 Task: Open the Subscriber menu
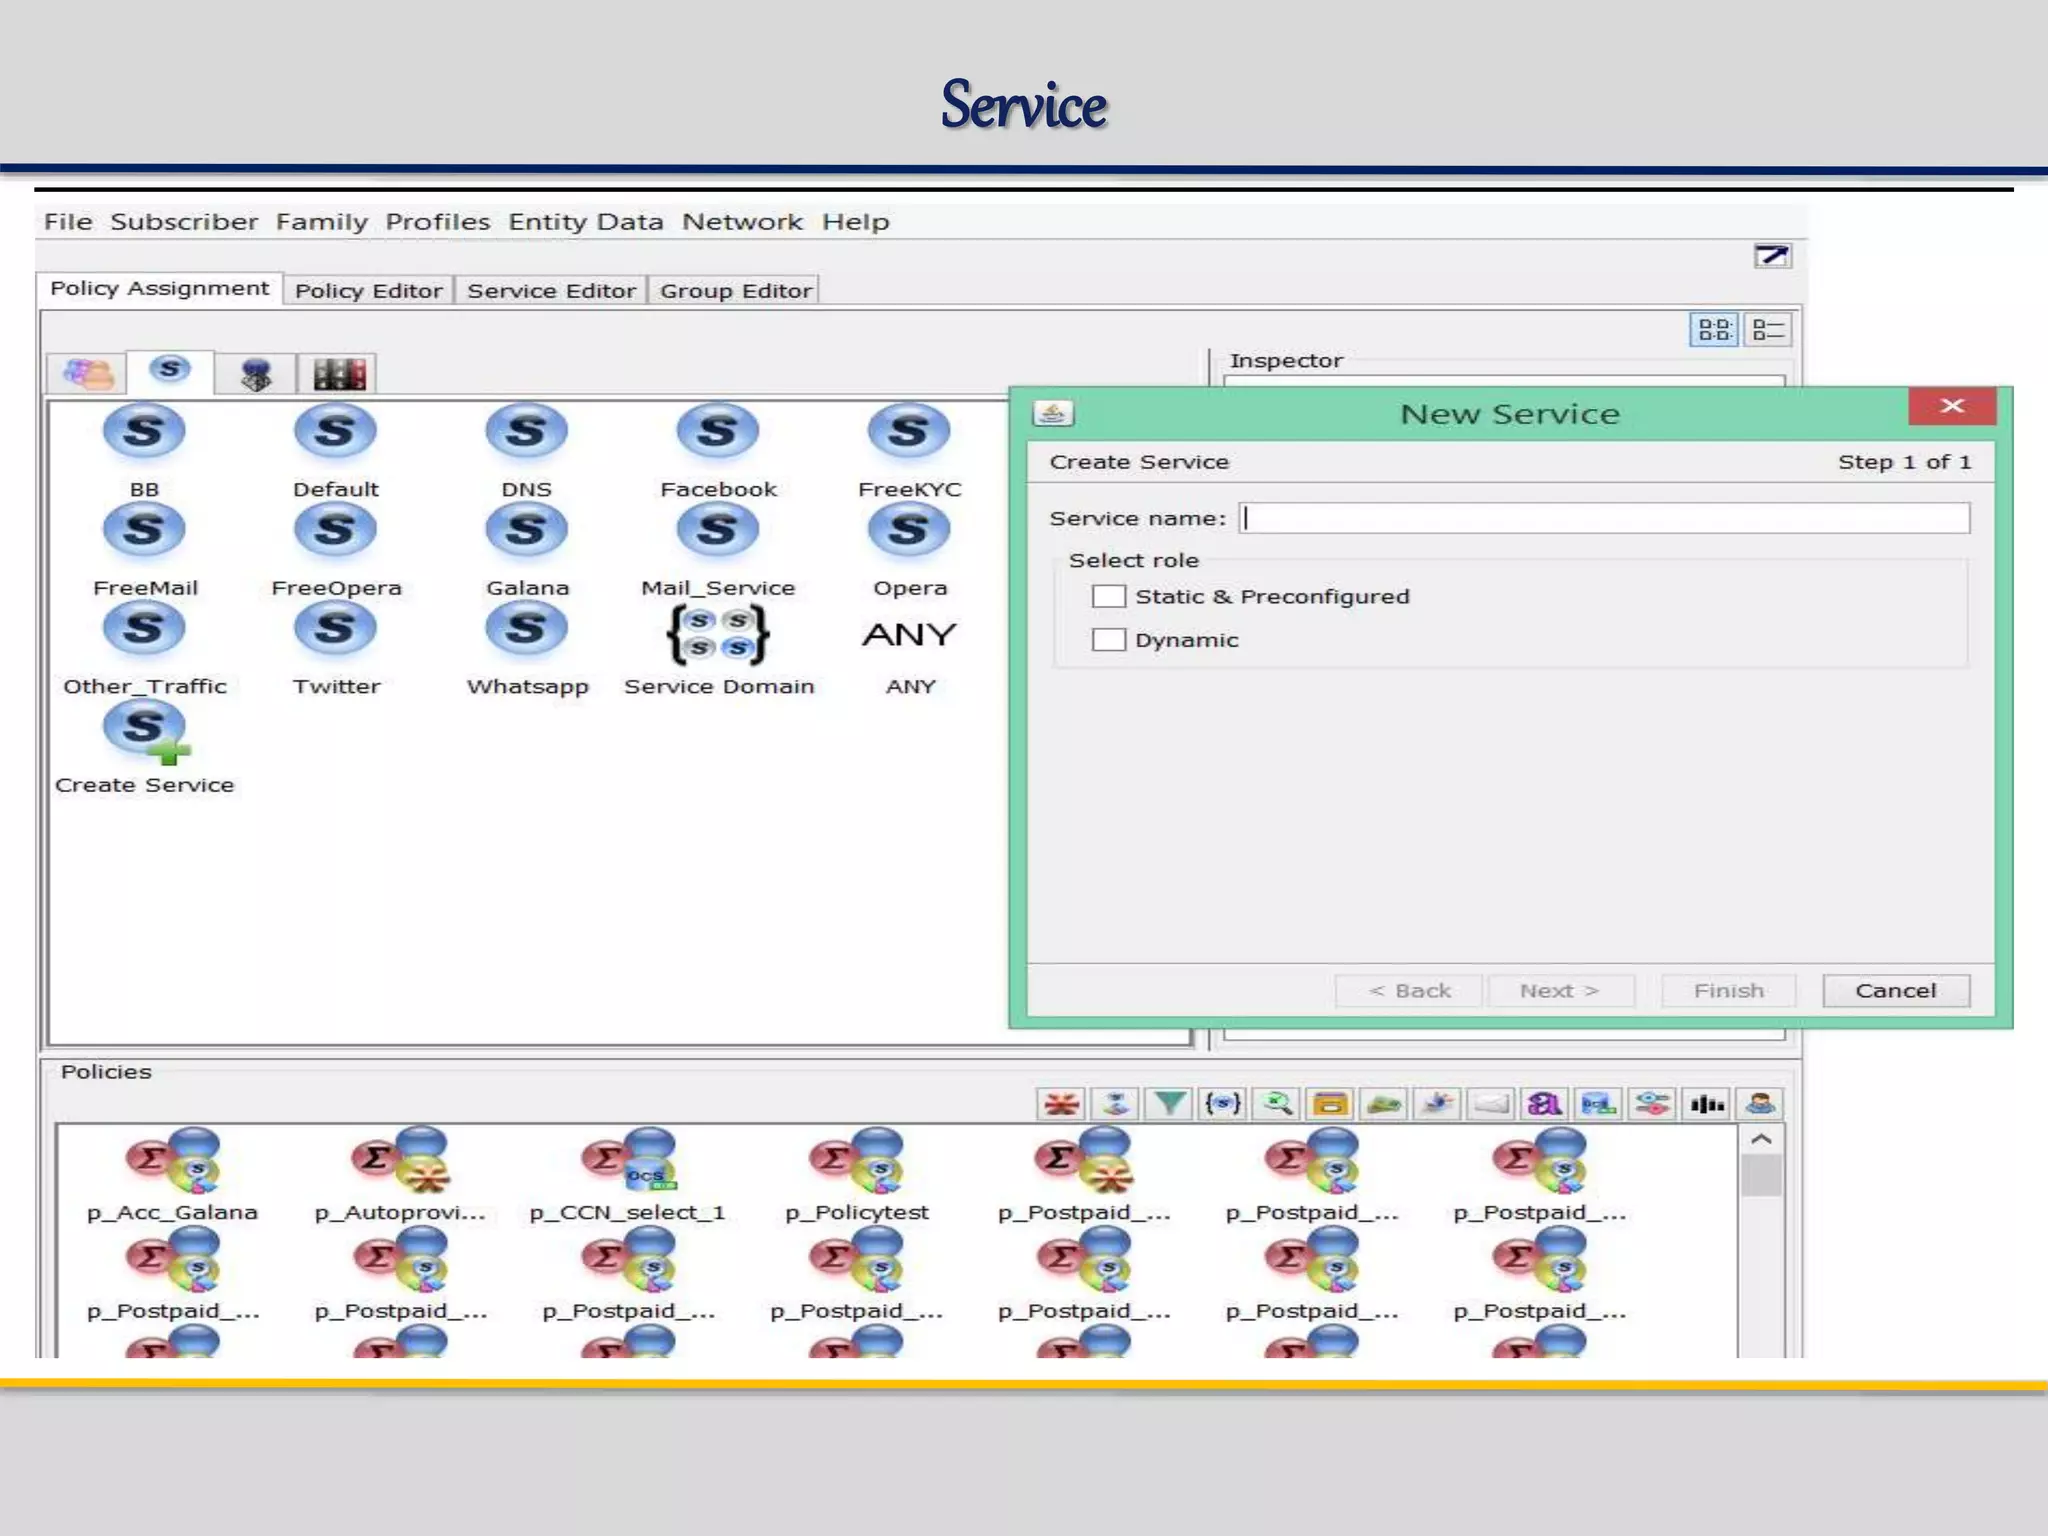[x=184, y=222]
